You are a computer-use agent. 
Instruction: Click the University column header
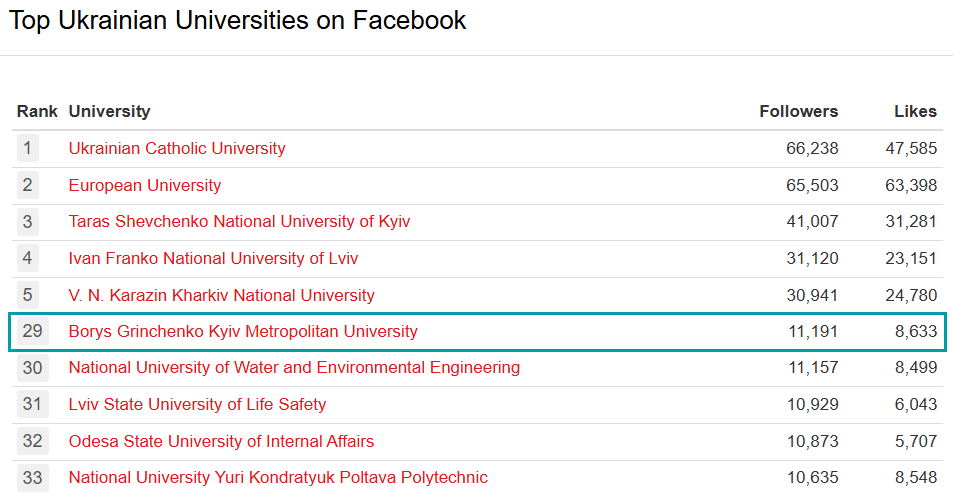(x=109, y=111)
